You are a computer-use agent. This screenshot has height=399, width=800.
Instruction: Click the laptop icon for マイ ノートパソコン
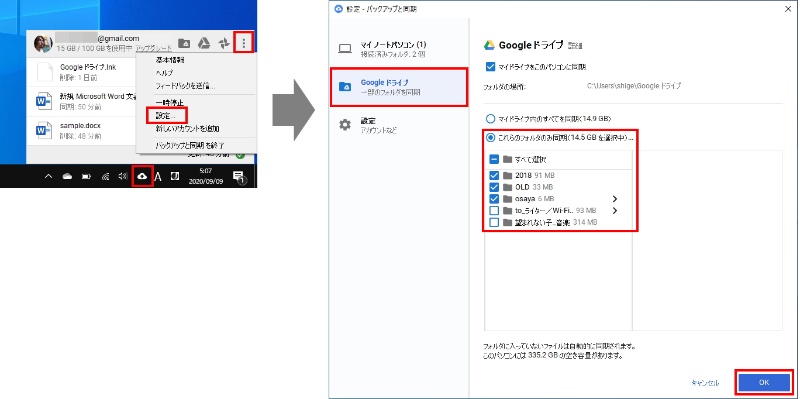click(x=345, y=48)
